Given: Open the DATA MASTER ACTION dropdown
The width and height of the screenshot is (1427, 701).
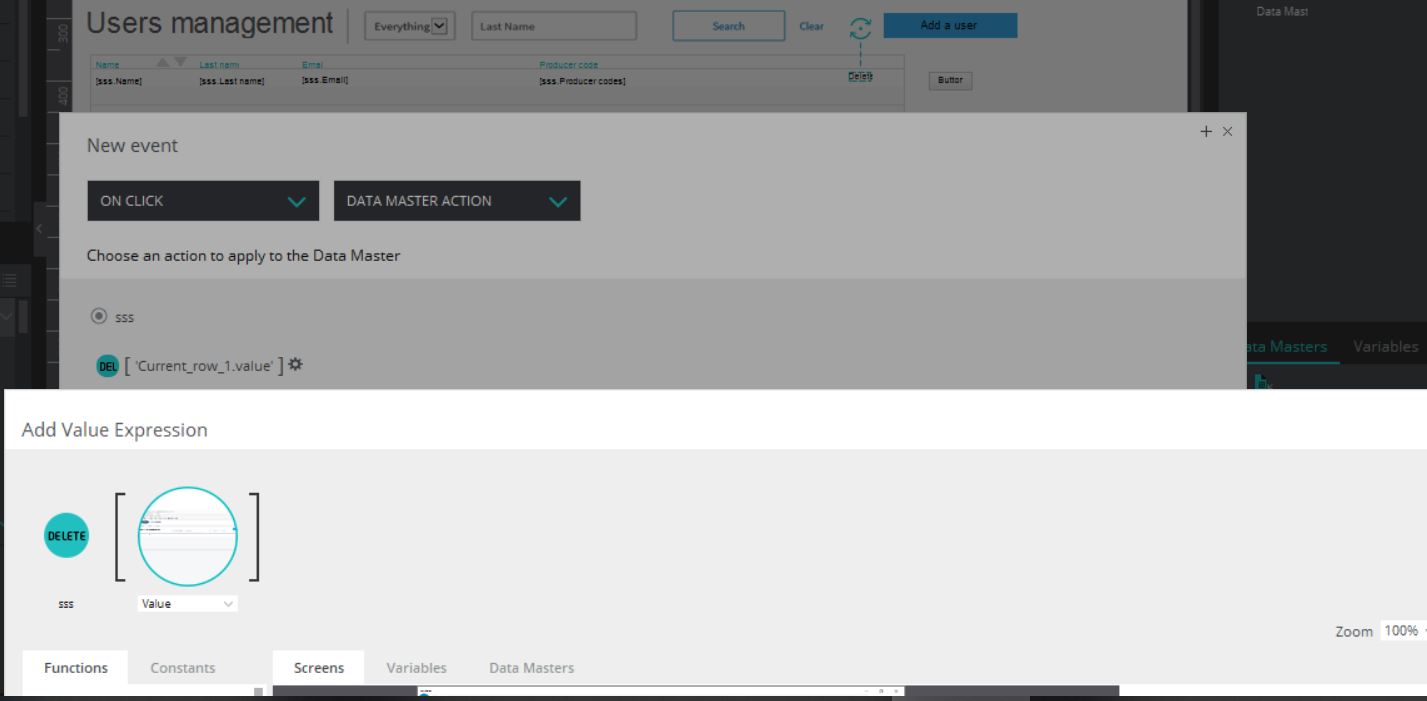Looking at the screenshot, I should 457,201.
